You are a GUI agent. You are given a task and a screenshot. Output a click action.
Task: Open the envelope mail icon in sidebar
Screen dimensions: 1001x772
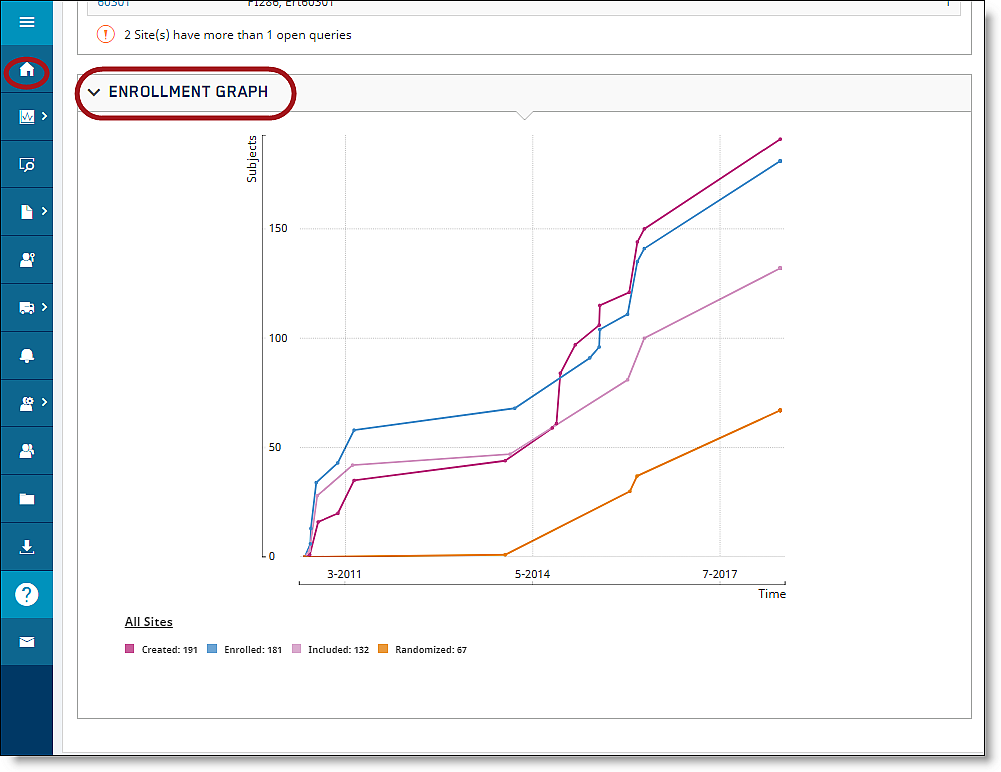[27, 642]
